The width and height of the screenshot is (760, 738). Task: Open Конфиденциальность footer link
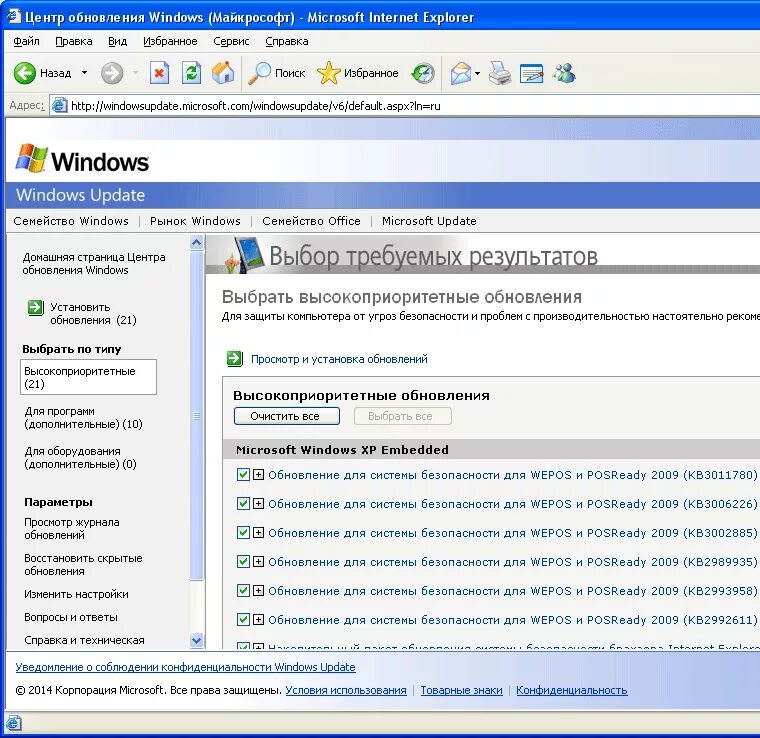(x=571, y=690)
